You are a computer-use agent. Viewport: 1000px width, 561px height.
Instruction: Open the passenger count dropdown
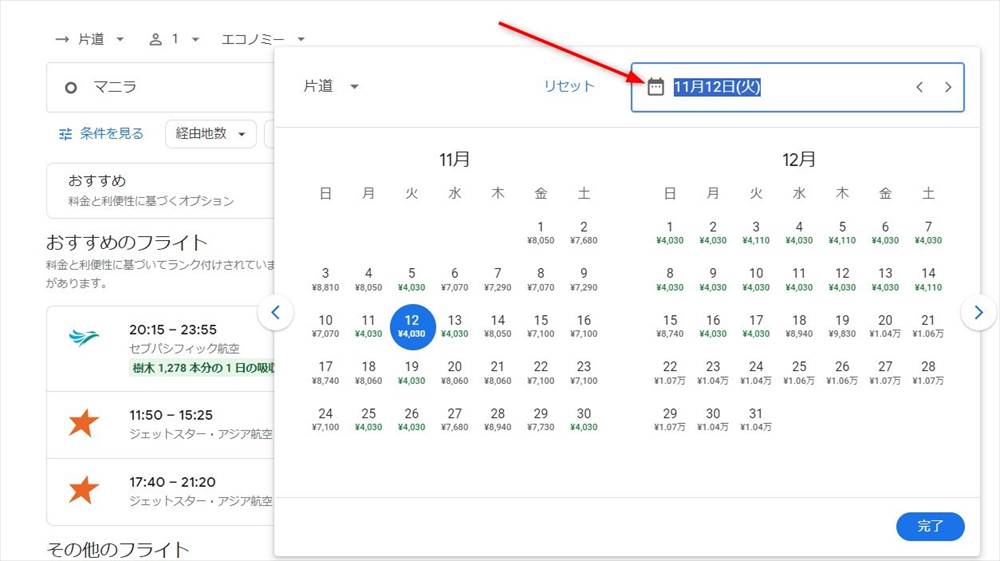[x=174, y=39]
